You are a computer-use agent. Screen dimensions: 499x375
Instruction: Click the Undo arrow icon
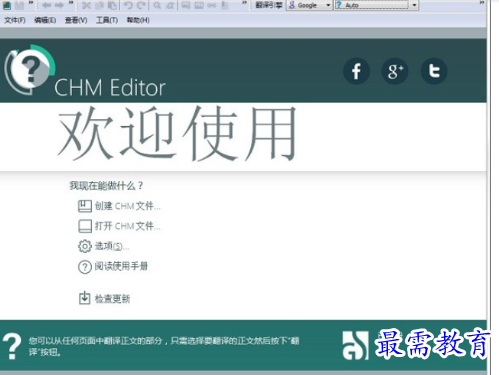point(128,5)
